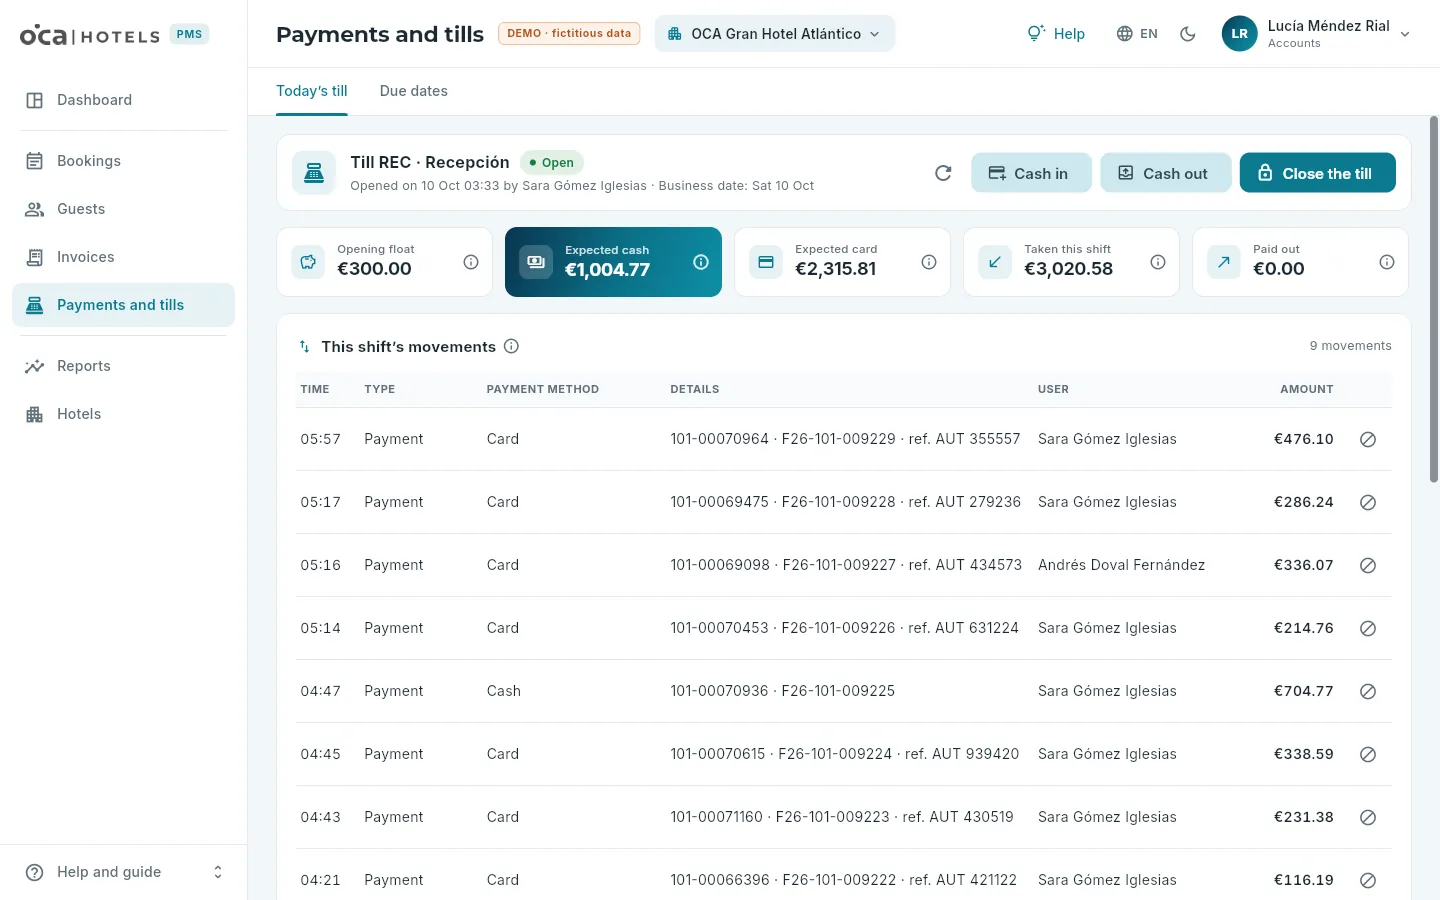Screen dimensions: 1440x900
Task: Click the Expected cash €1,004.77 card
Action: click(613, 262)
